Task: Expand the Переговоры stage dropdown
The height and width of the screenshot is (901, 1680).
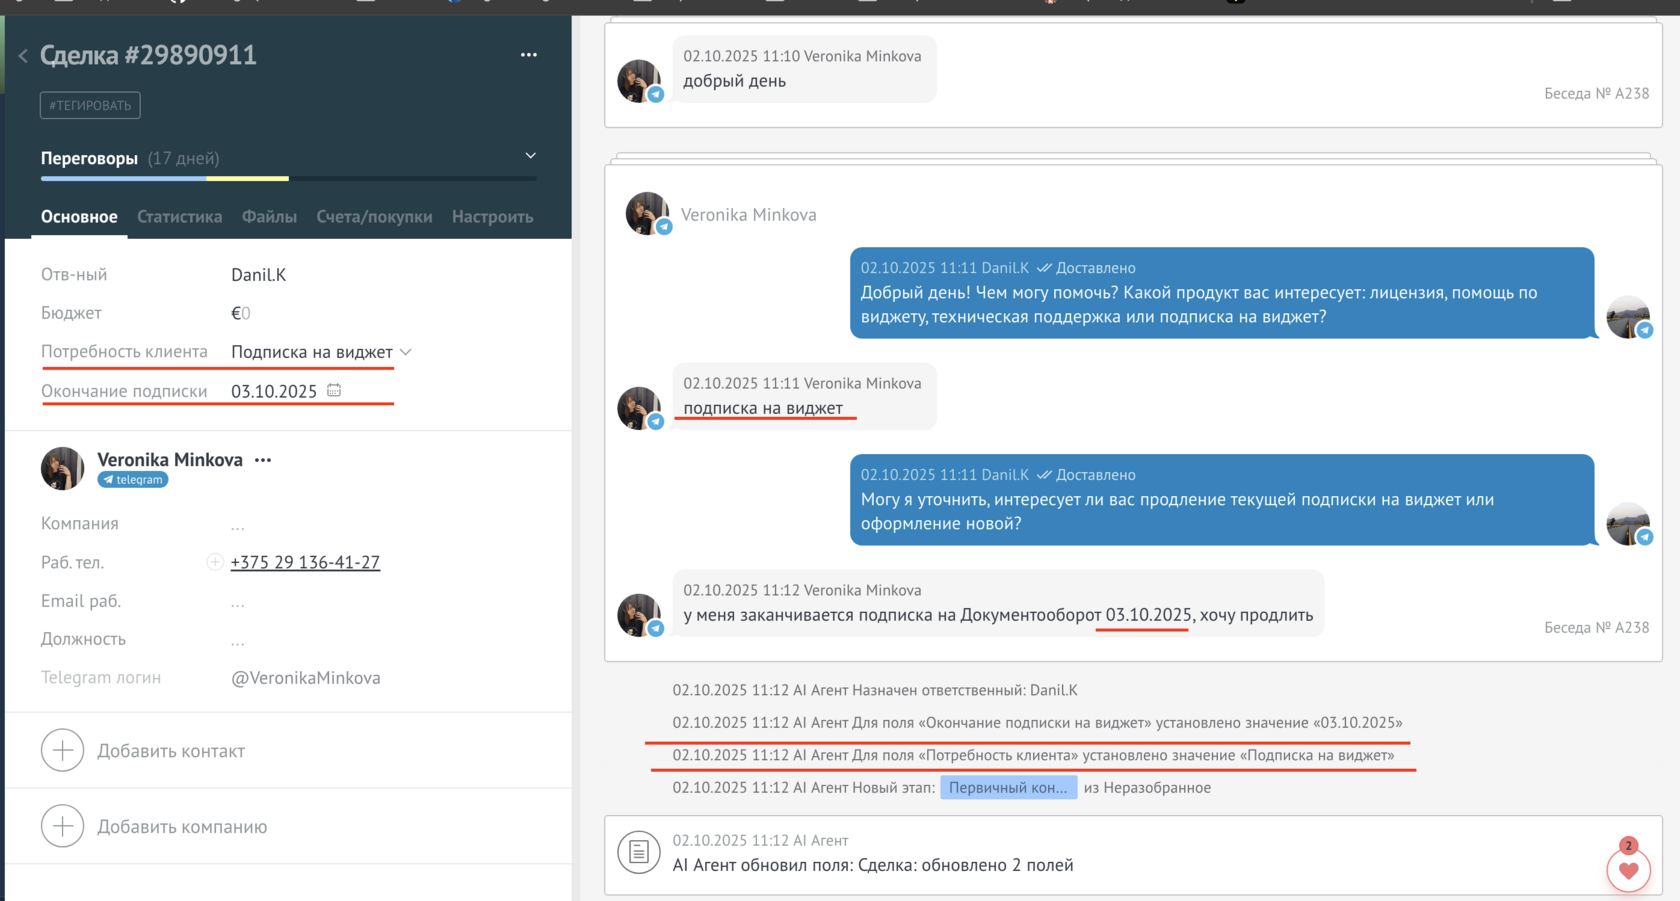Action: (531, 156)
